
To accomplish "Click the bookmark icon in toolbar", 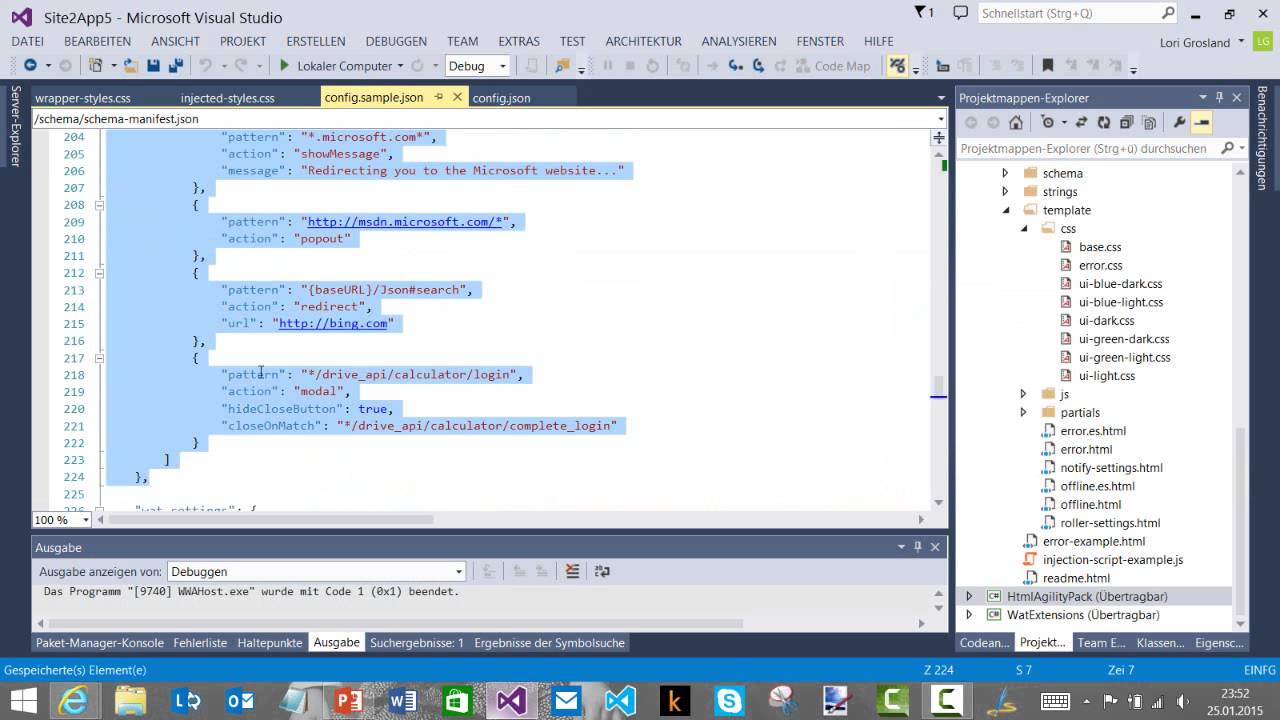I will (1047, 66).
